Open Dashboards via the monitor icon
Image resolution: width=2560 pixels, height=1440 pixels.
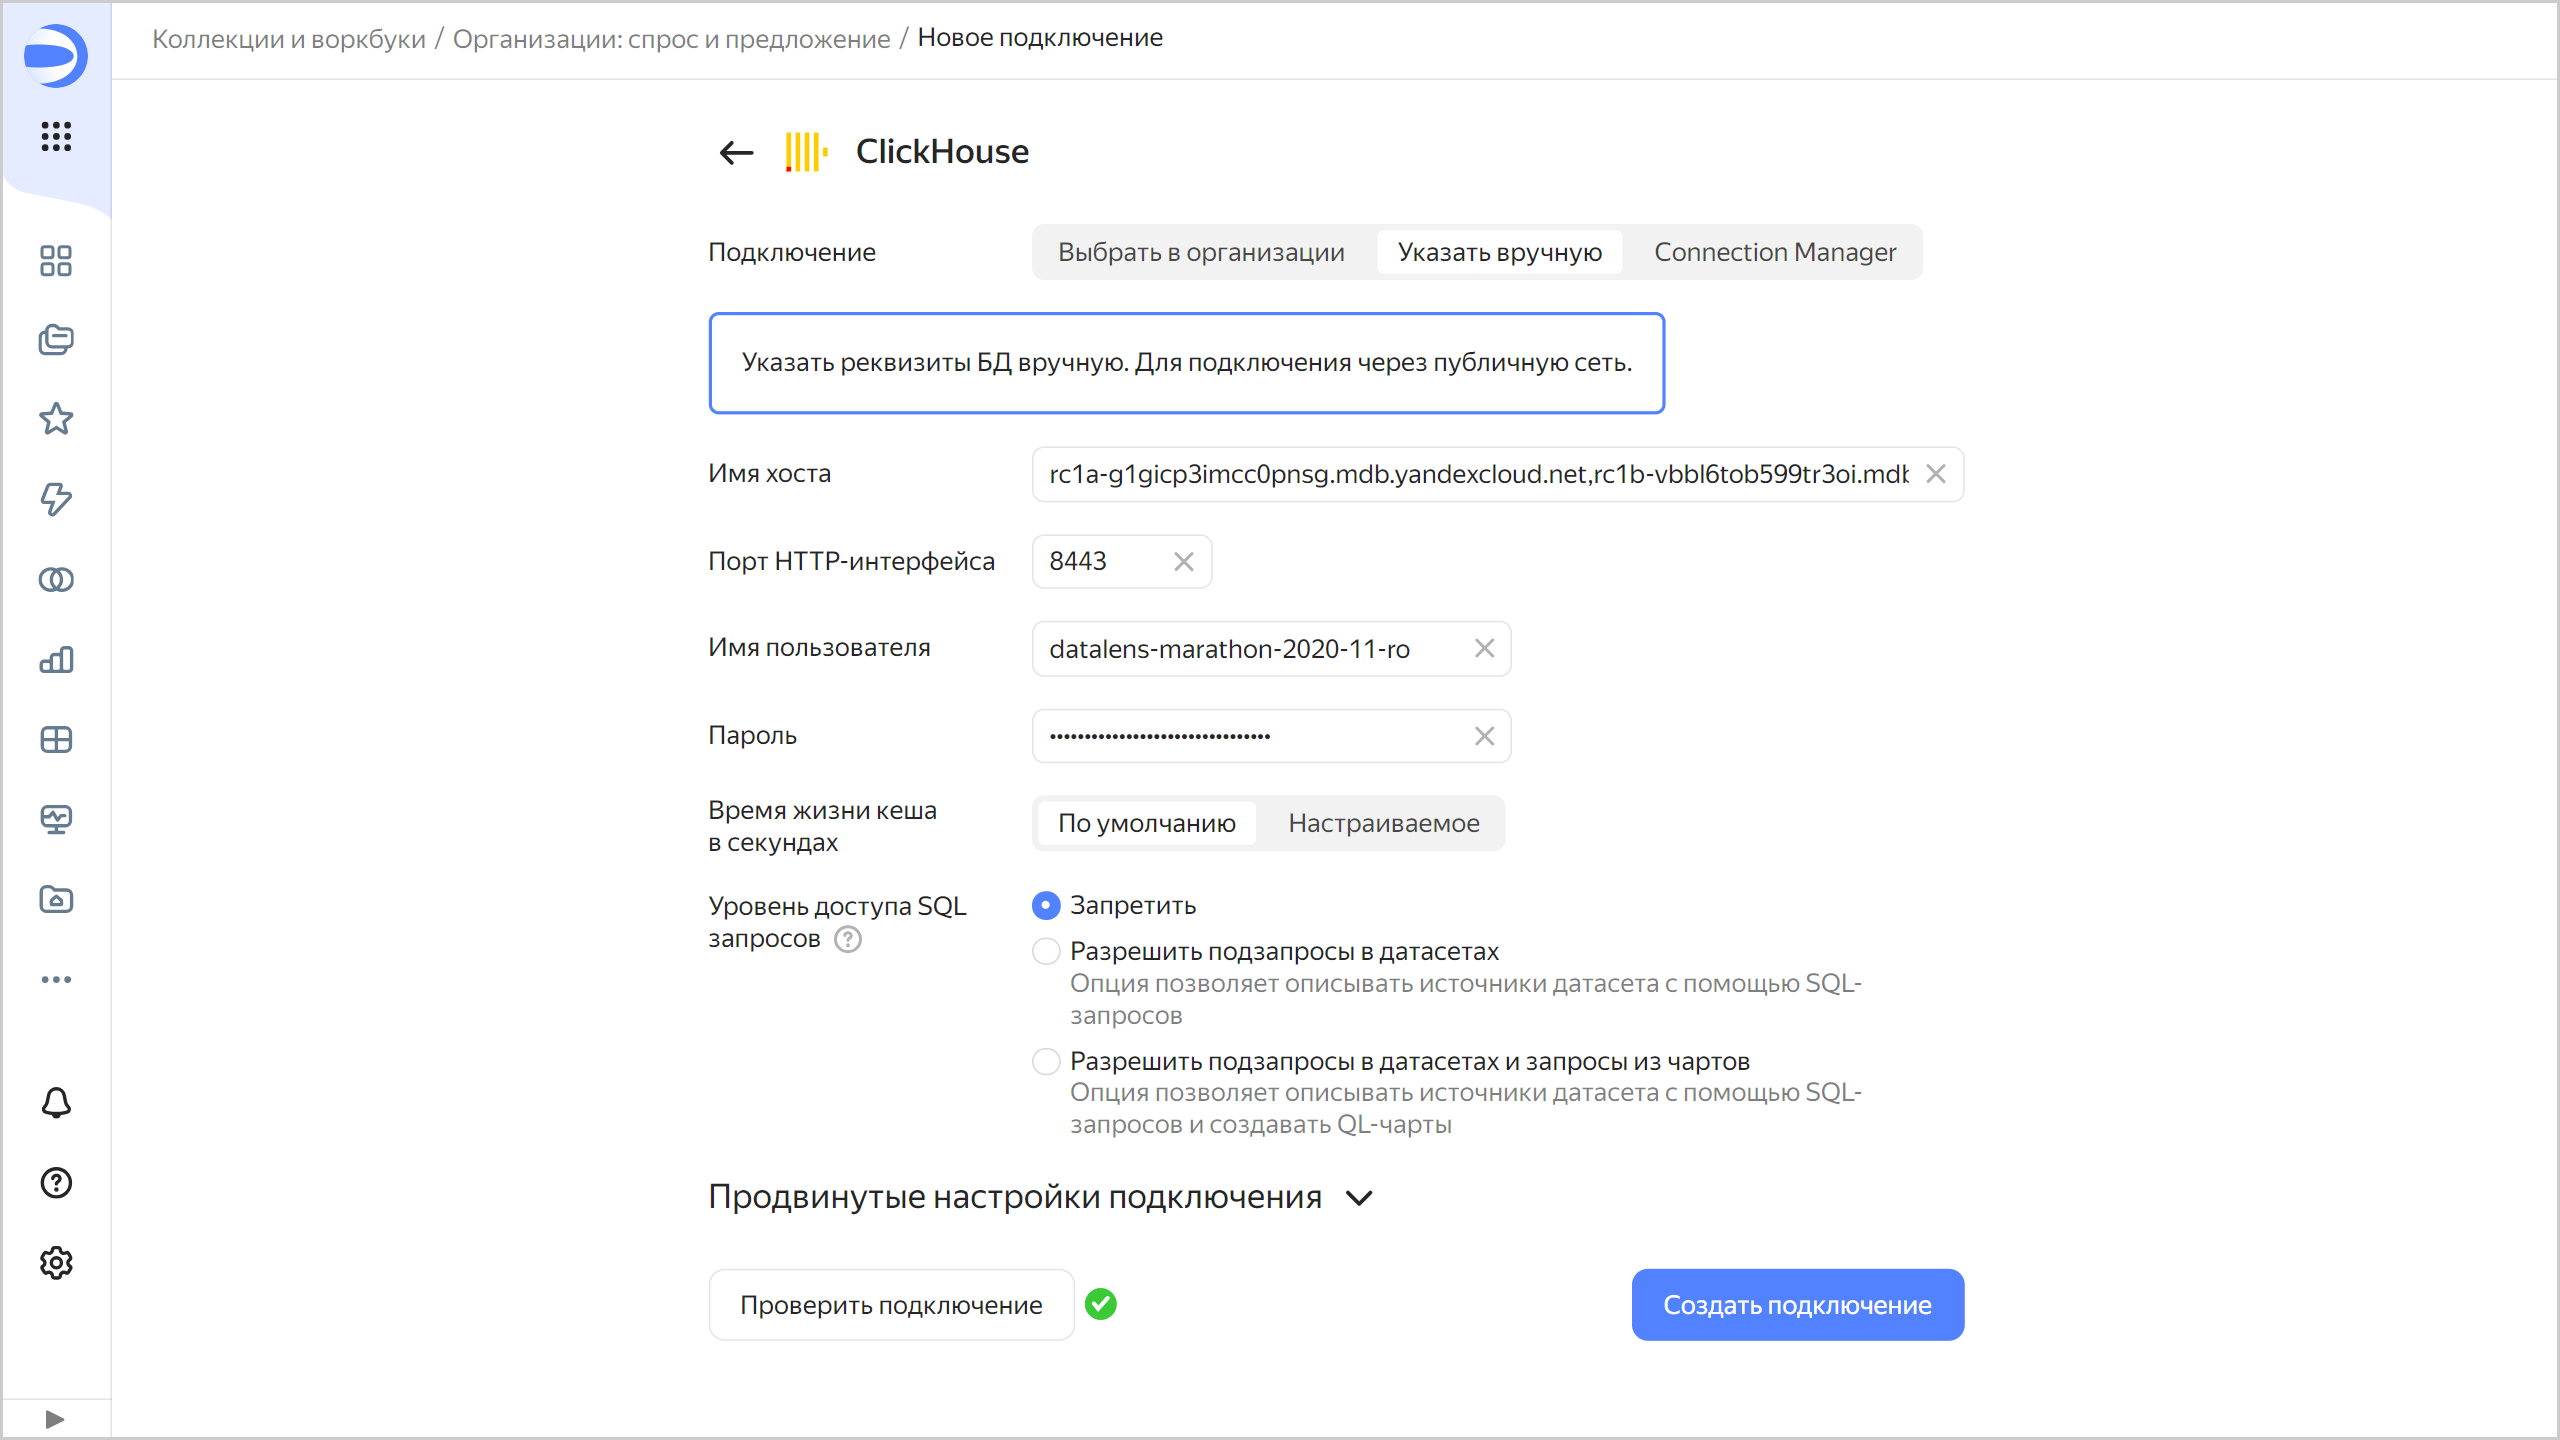click(55, 820)
